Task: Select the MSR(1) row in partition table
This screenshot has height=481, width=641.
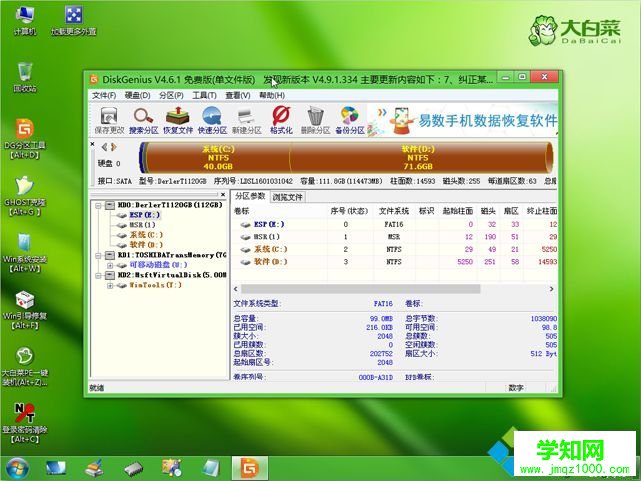Action: click(x=394, y=237)
